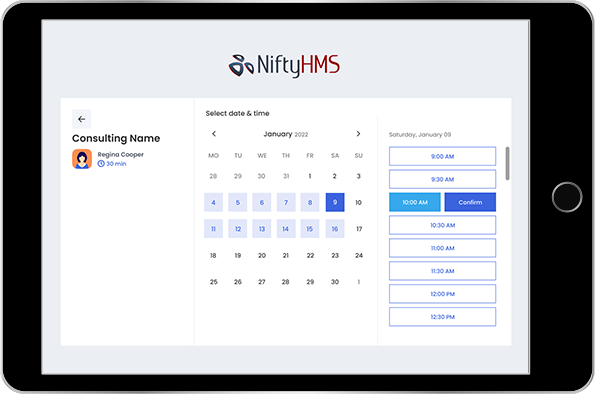
Task: Click the time slot list scrollbar
Action: 507,164
